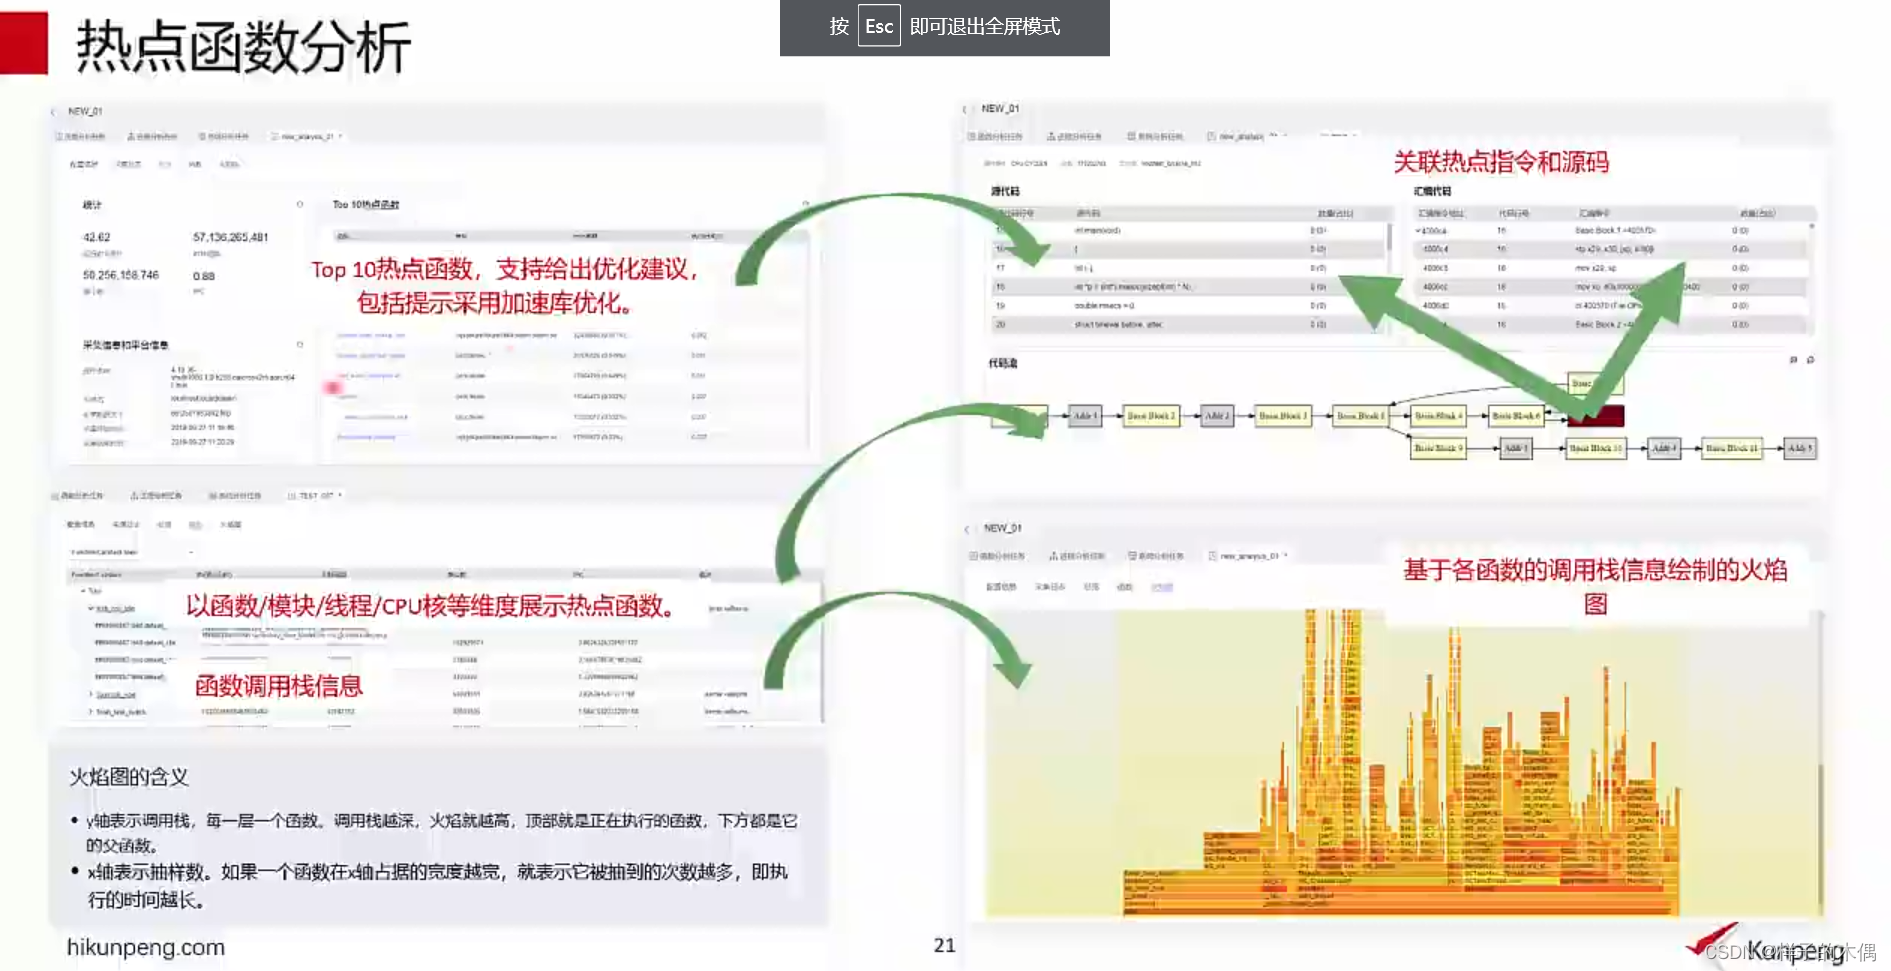1891x971 pixels.
Task: Select the 火焰图的含义 heading text
Action: (x=129, y=777)
